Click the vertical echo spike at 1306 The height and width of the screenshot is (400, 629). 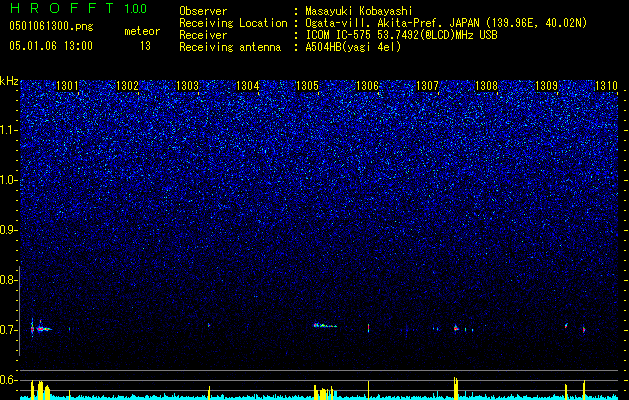pyautogui.click(x=368, y=328)
